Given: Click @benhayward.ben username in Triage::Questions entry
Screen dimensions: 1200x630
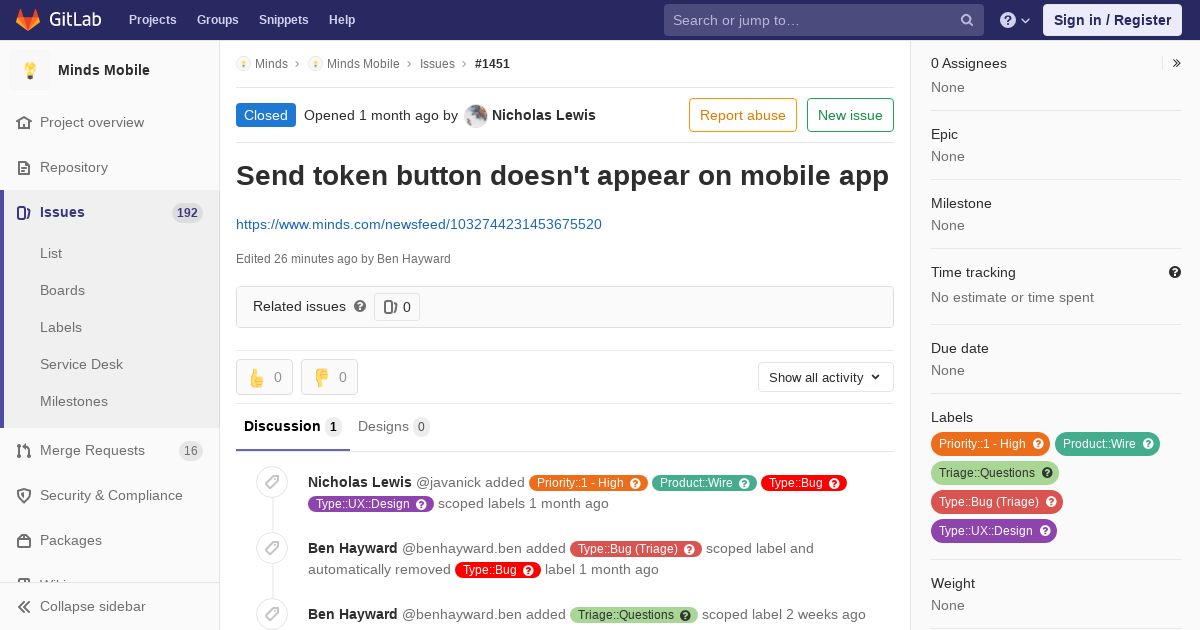Looking at the screenshot, I should pos(462,614).
